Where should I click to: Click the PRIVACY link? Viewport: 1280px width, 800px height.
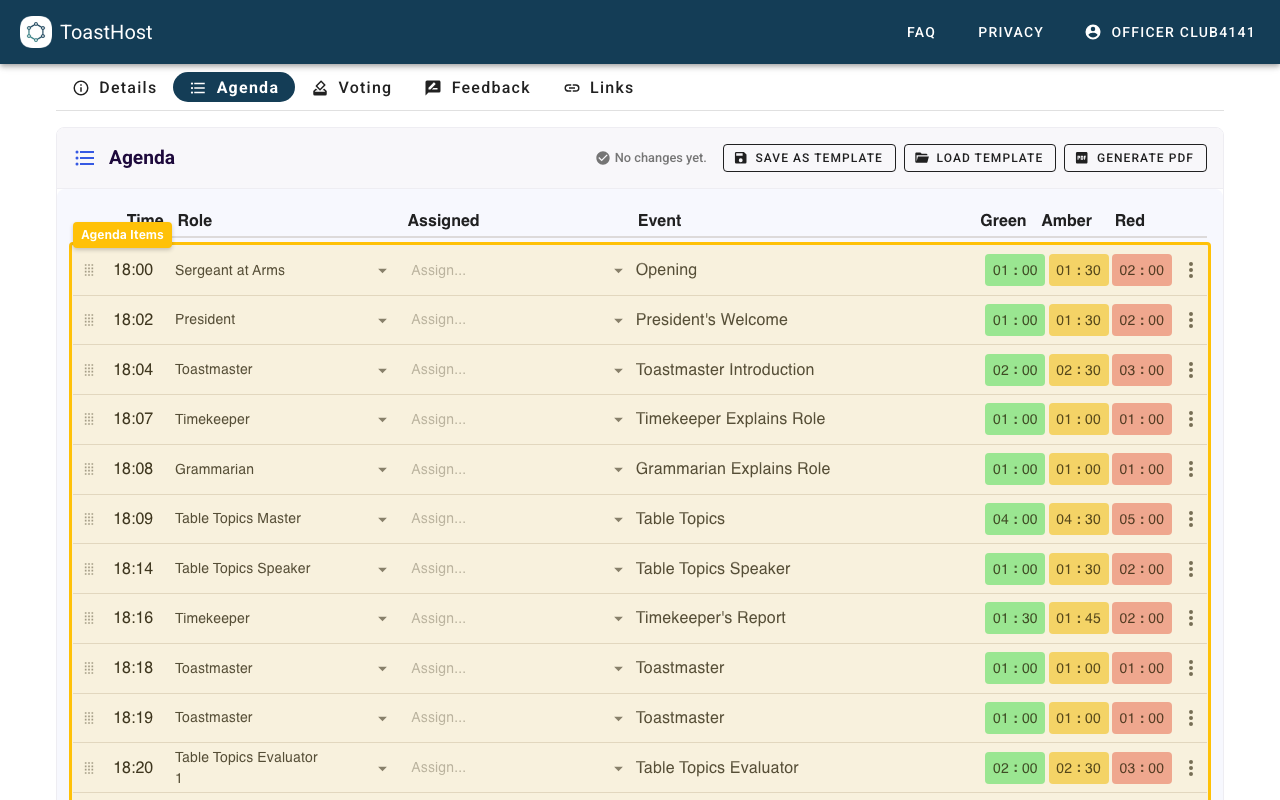1010,32
